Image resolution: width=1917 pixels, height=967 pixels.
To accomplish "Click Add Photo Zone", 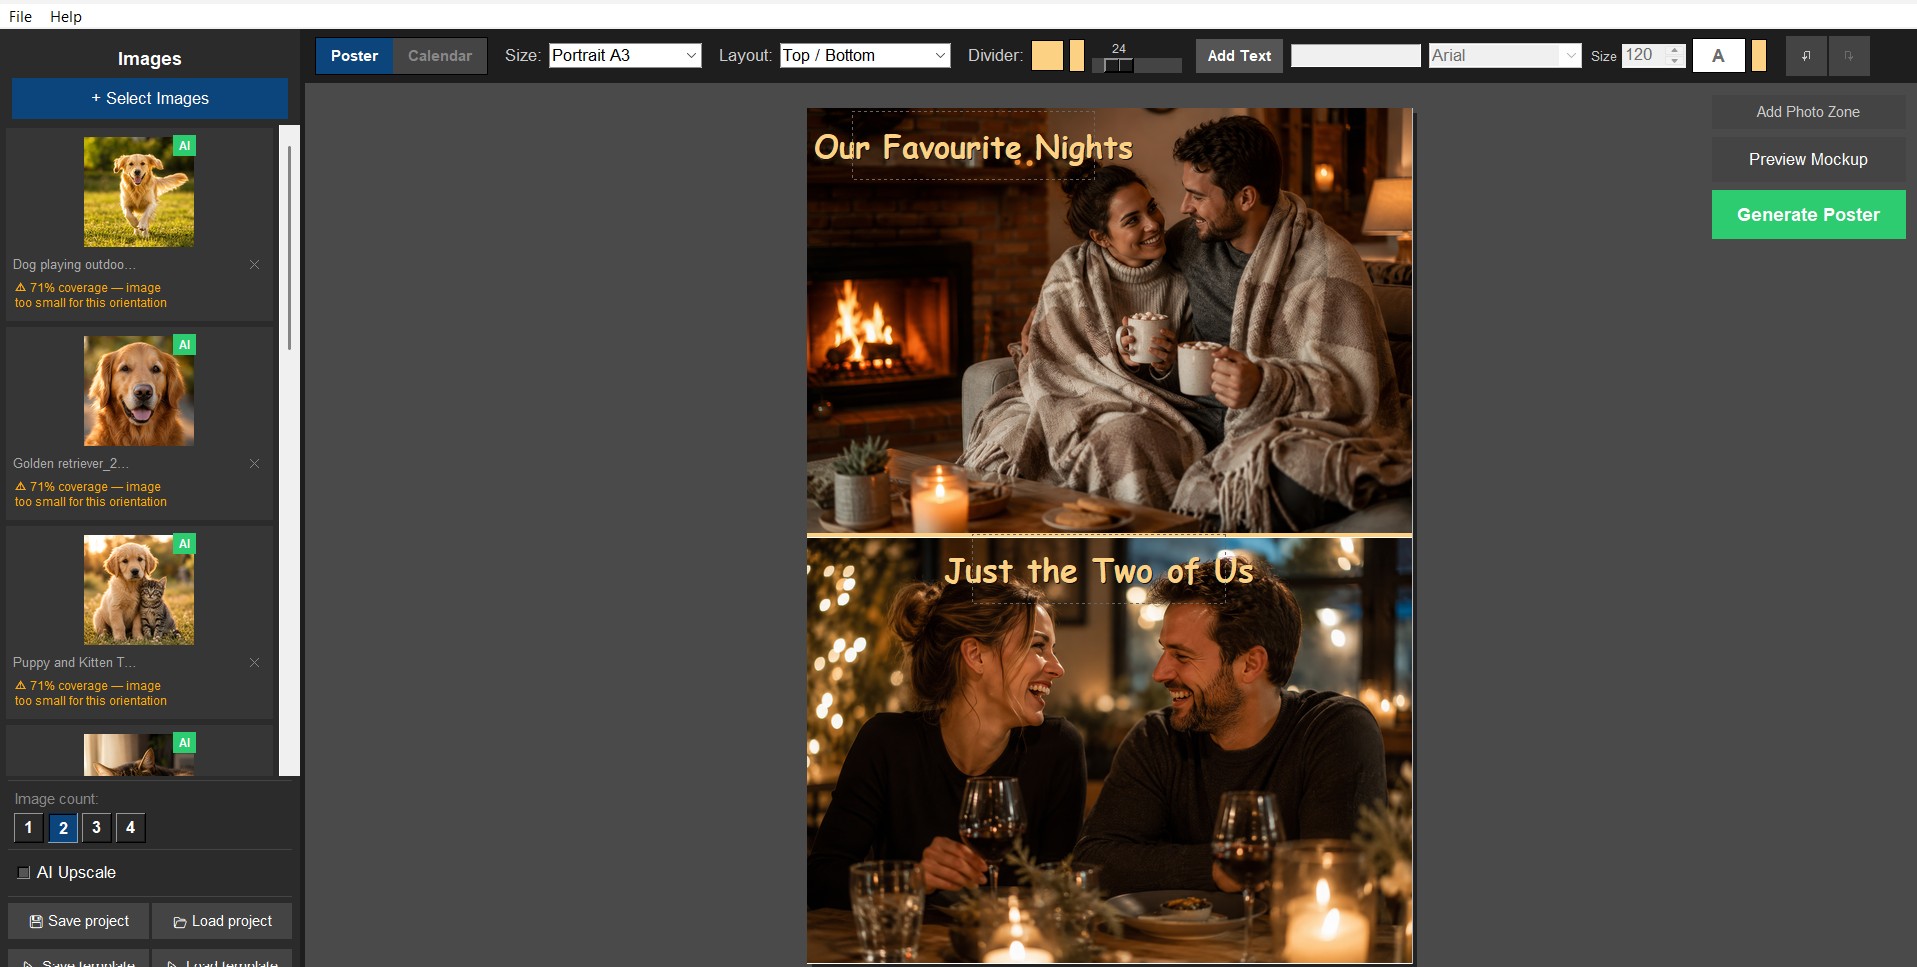I will pos(1808,112).
